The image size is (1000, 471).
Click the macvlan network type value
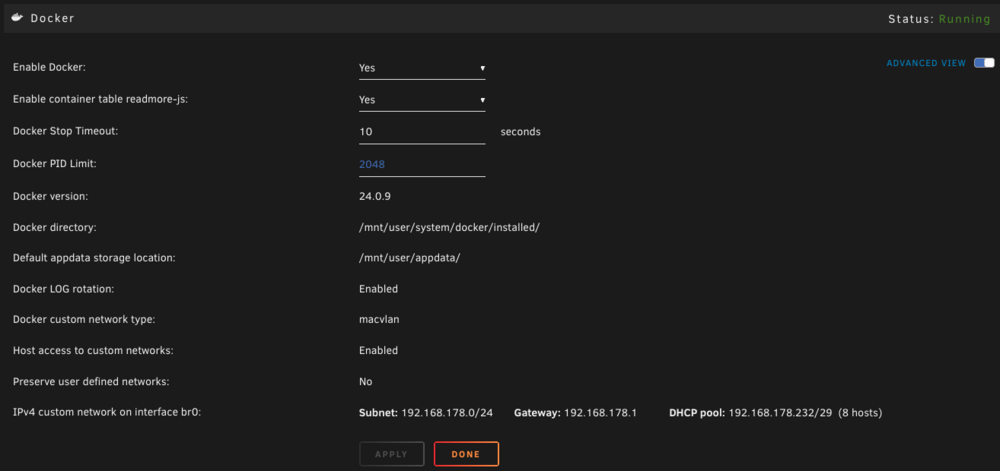pyautogui.click(x=379, y=319)
